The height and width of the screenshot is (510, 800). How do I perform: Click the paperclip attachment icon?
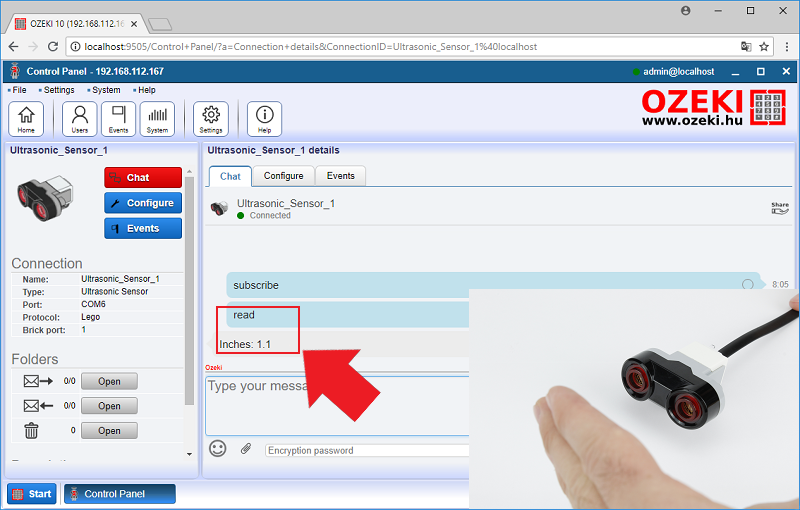coord(246,449)
